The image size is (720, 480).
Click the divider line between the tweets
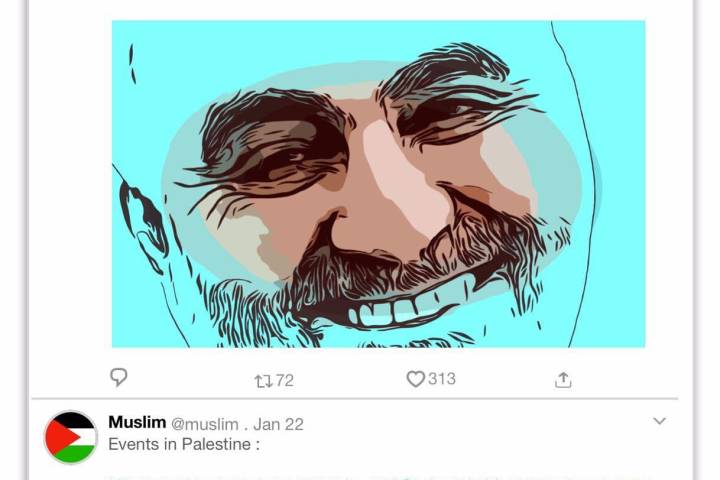(360, 399)
